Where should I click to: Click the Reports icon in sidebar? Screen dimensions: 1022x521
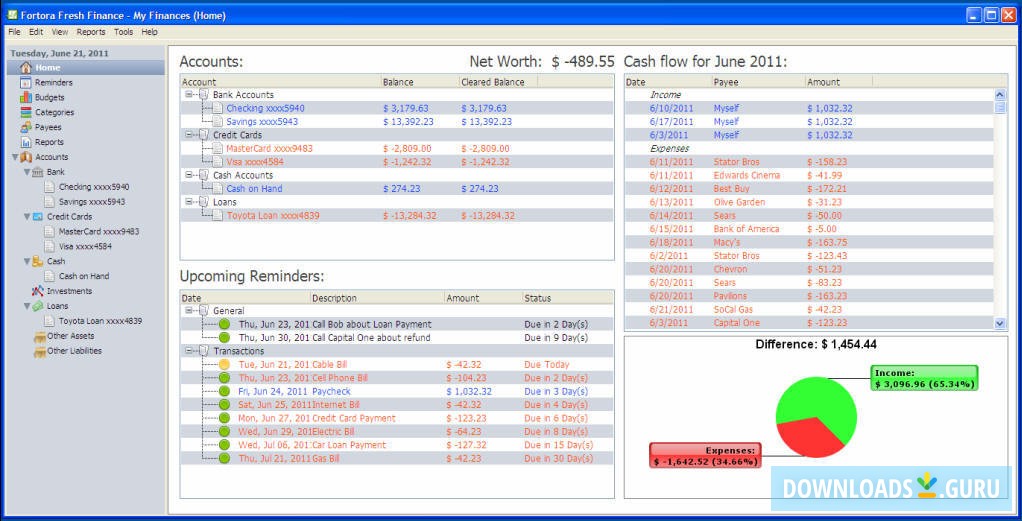coord(26,142)
